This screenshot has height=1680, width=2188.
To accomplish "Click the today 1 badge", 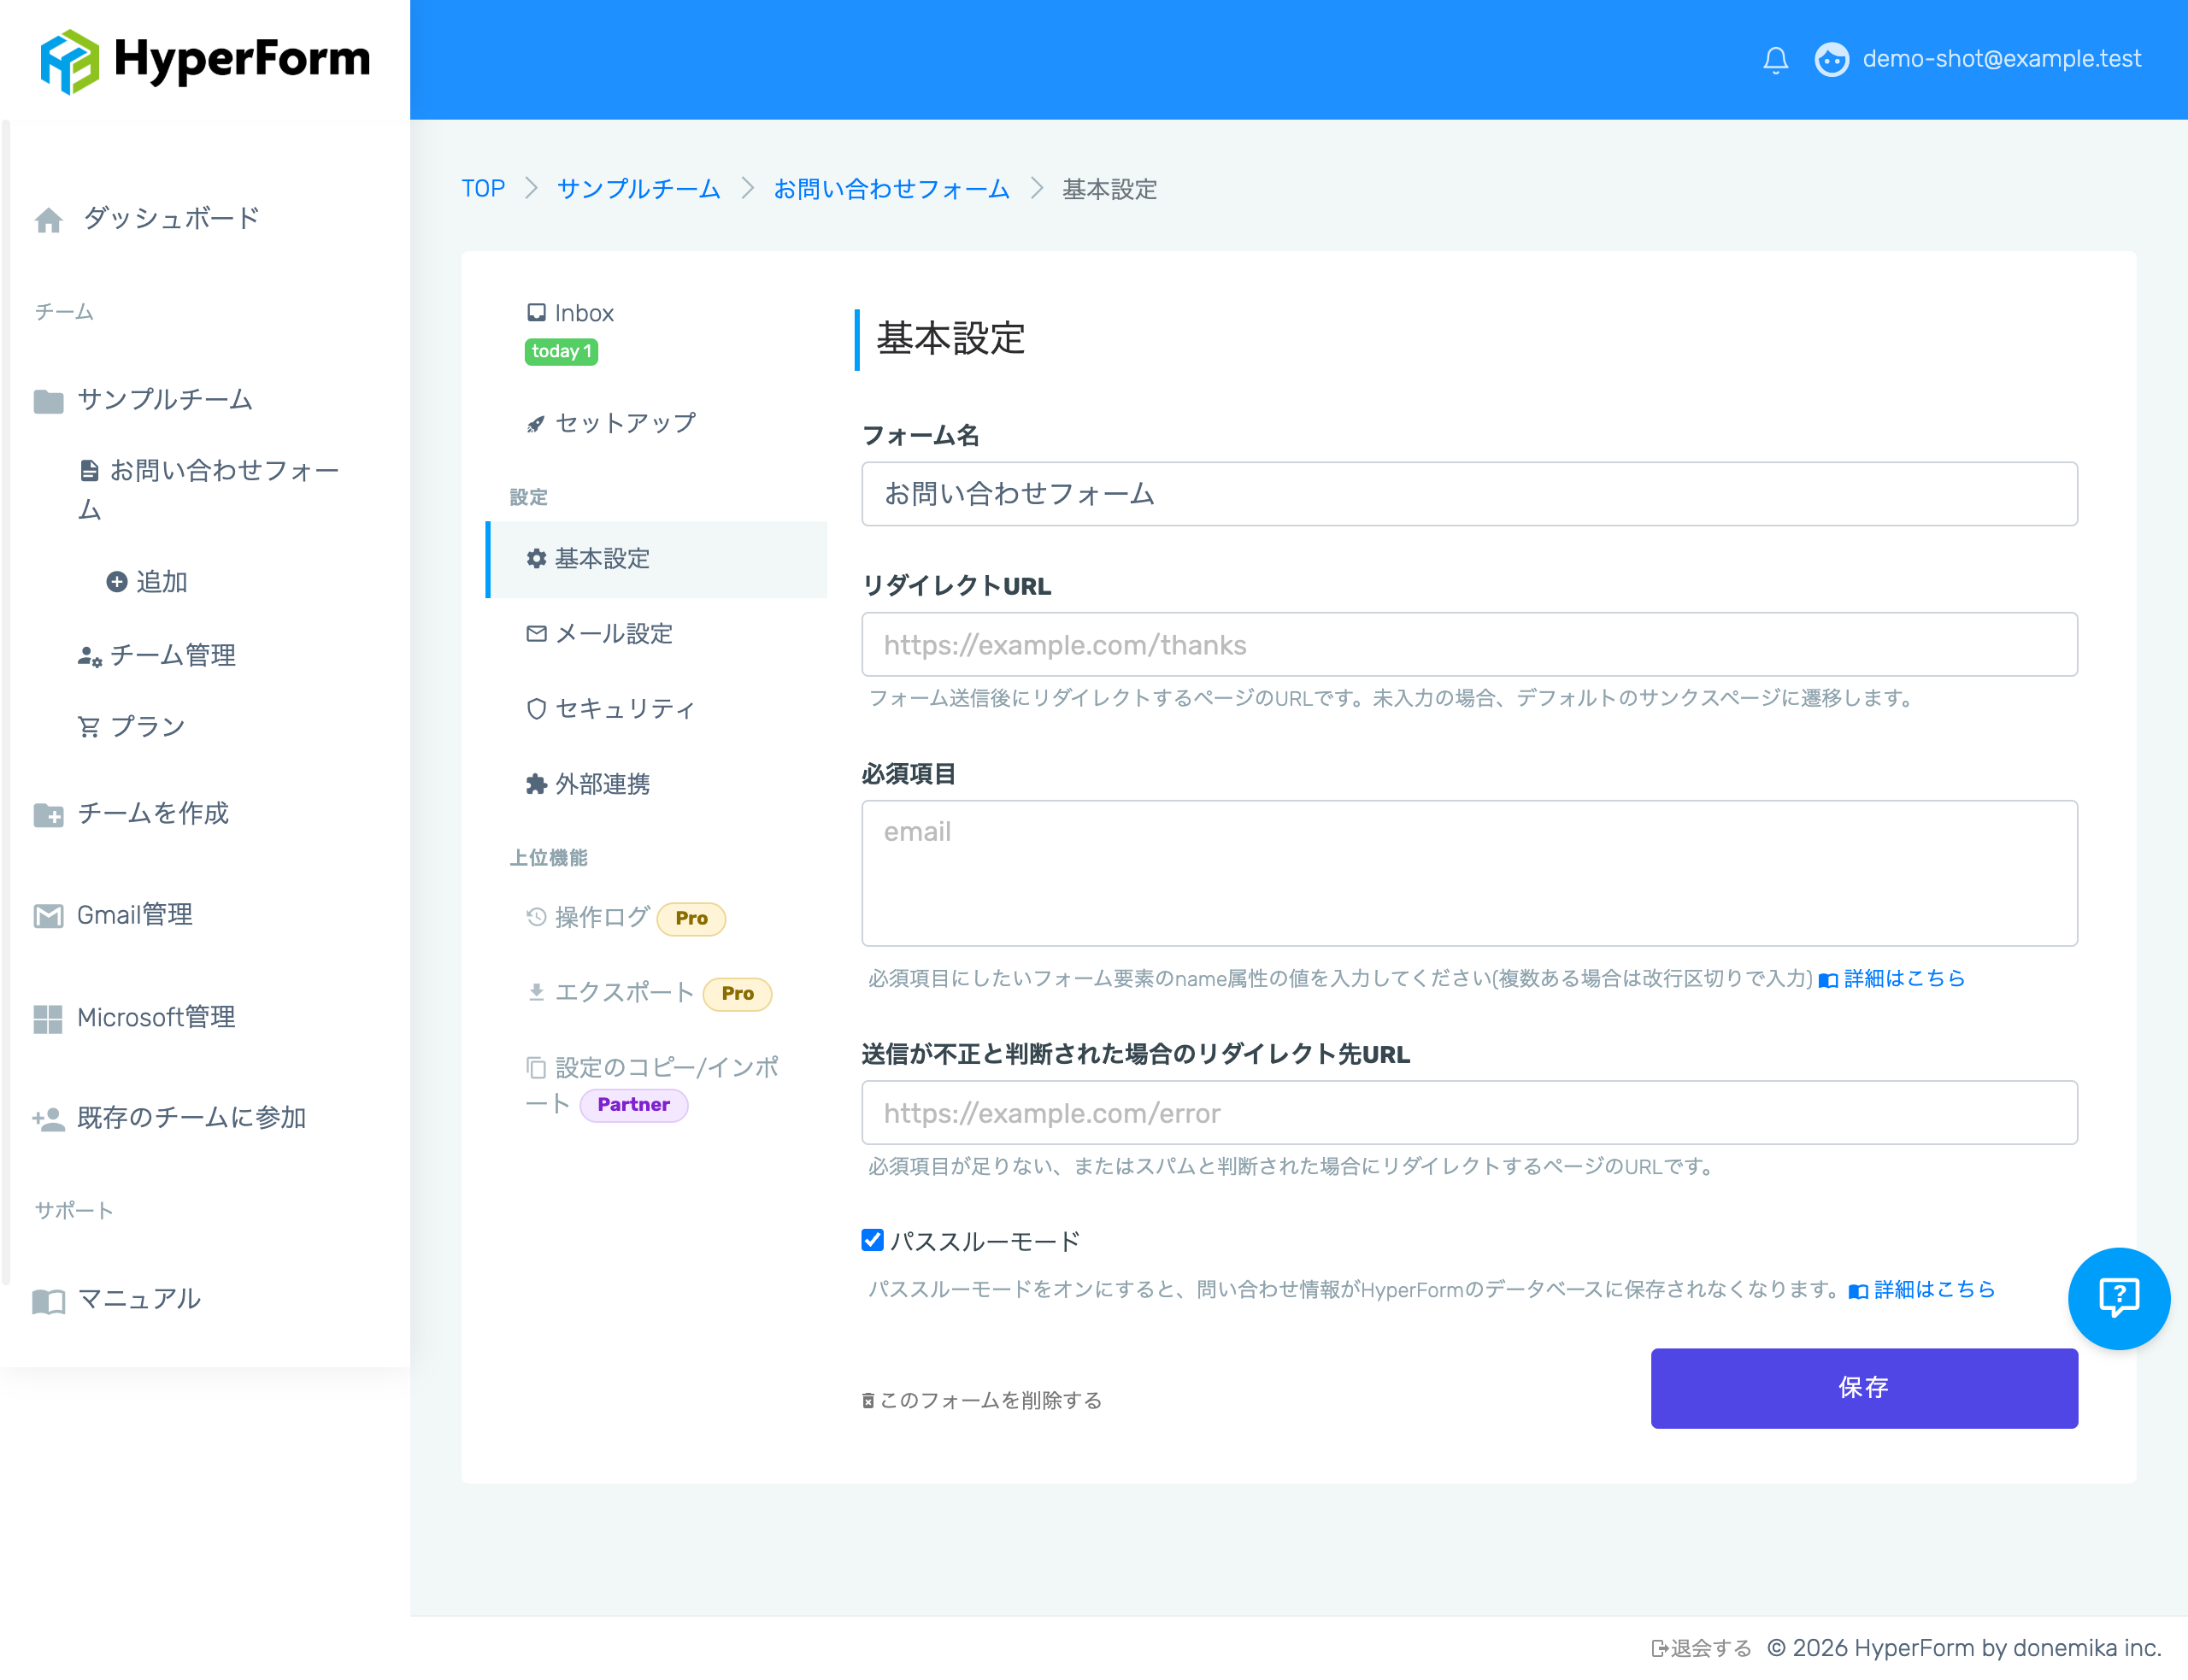I will pyautogui.click(x=561, y=351).
